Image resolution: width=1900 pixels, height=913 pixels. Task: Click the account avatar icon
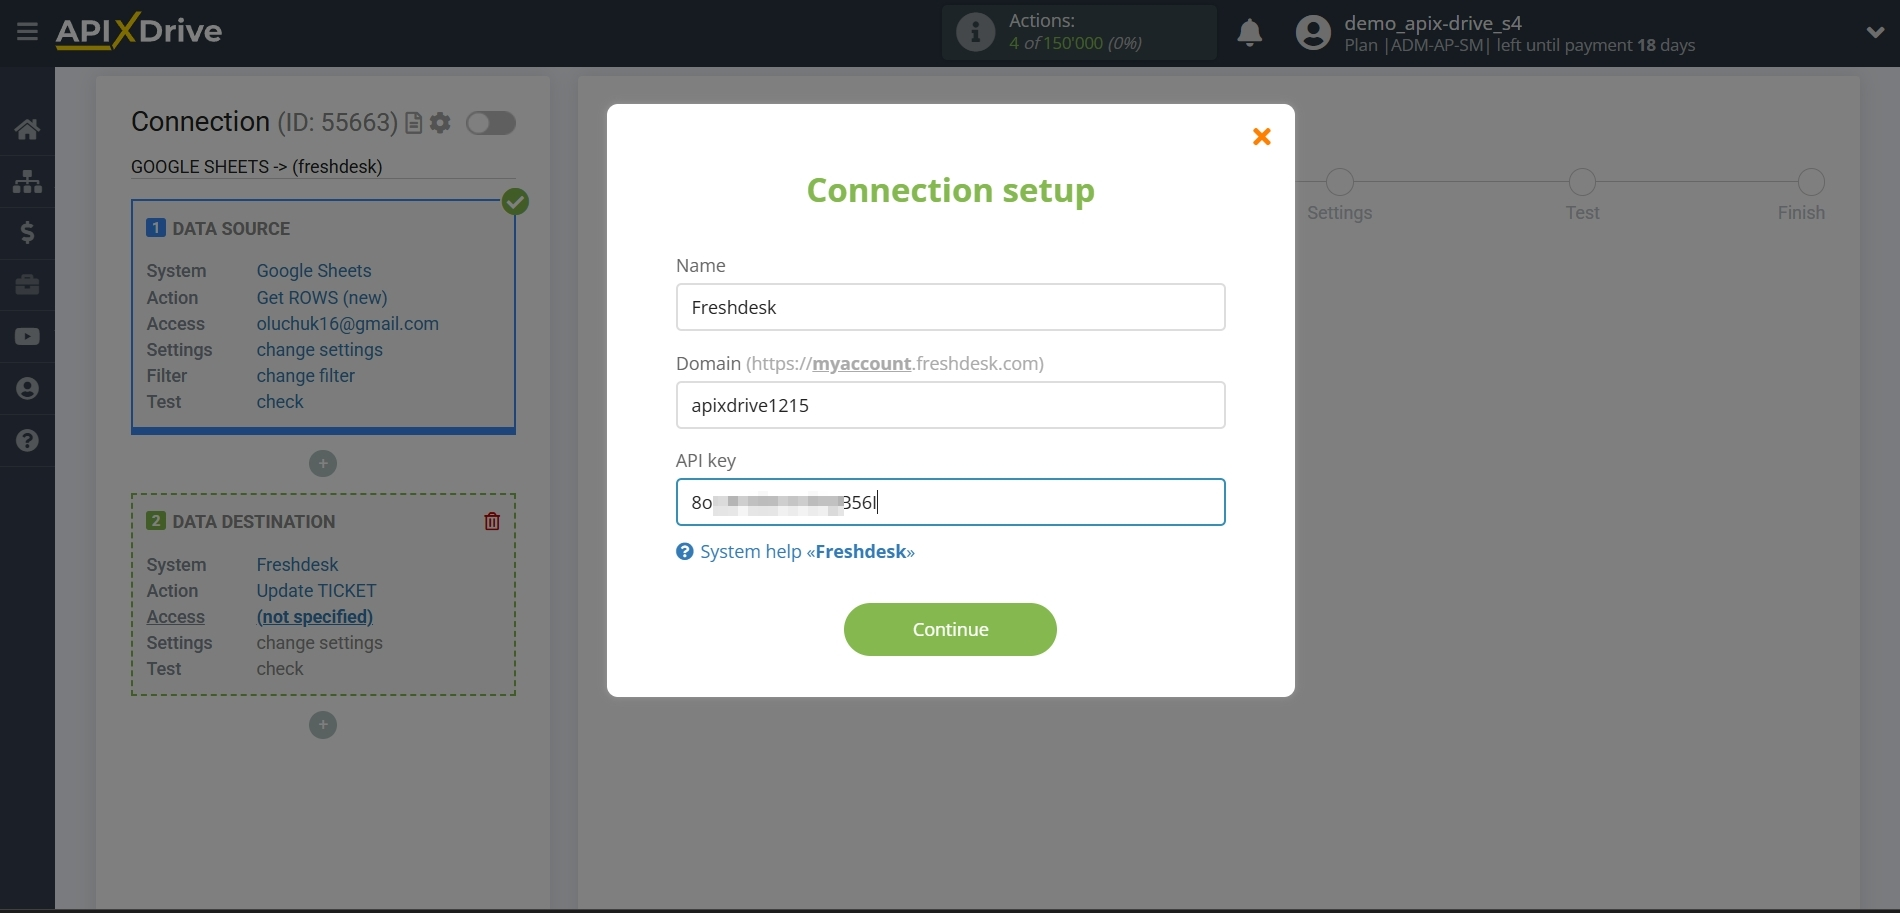(1313, 33)
